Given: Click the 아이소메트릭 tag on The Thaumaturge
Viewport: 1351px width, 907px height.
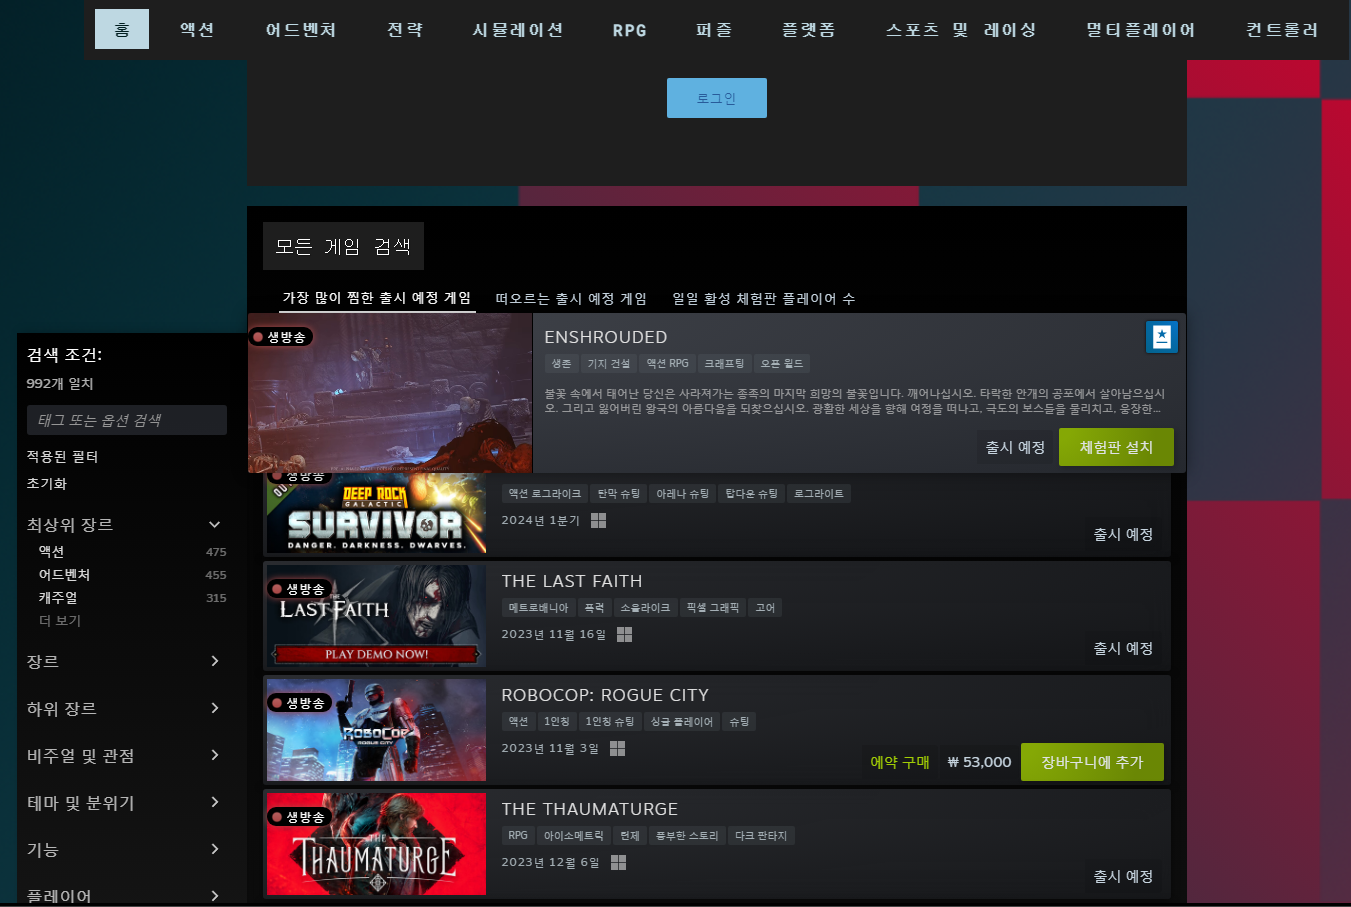Looking at the screenshot, I should (574, 836).
